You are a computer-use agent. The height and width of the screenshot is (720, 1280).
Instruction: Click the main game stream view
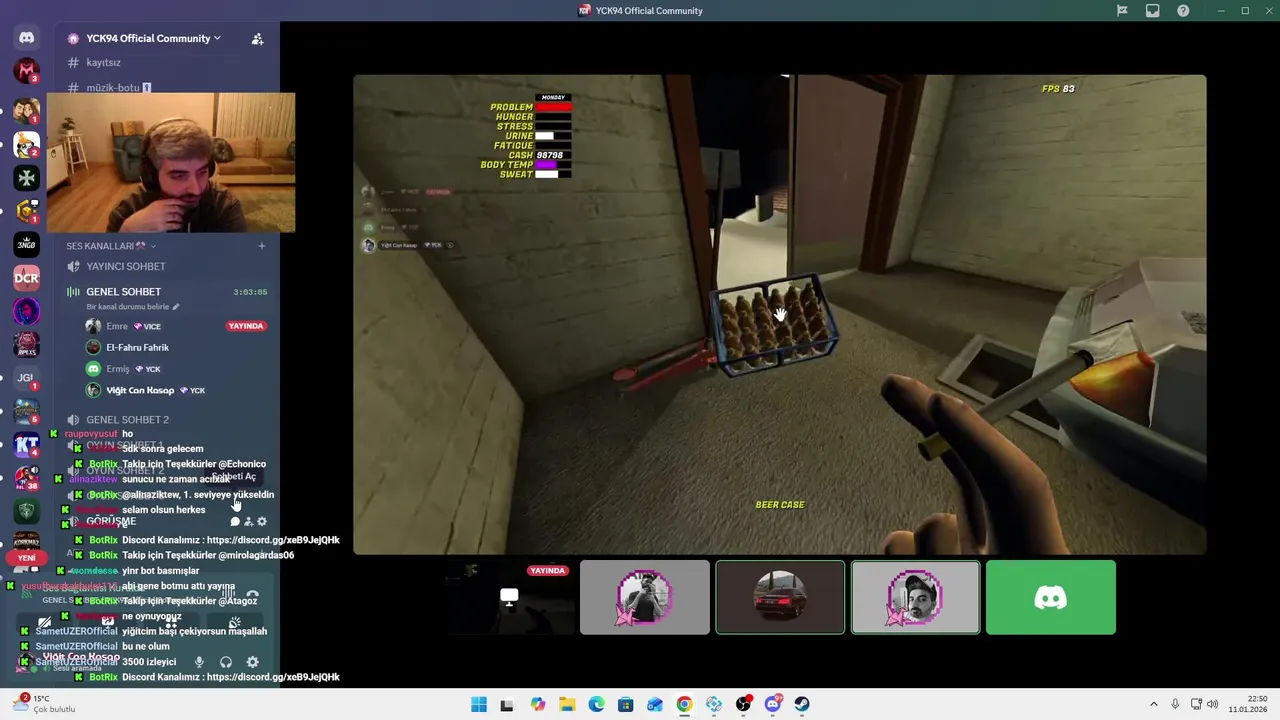point(779,314)
